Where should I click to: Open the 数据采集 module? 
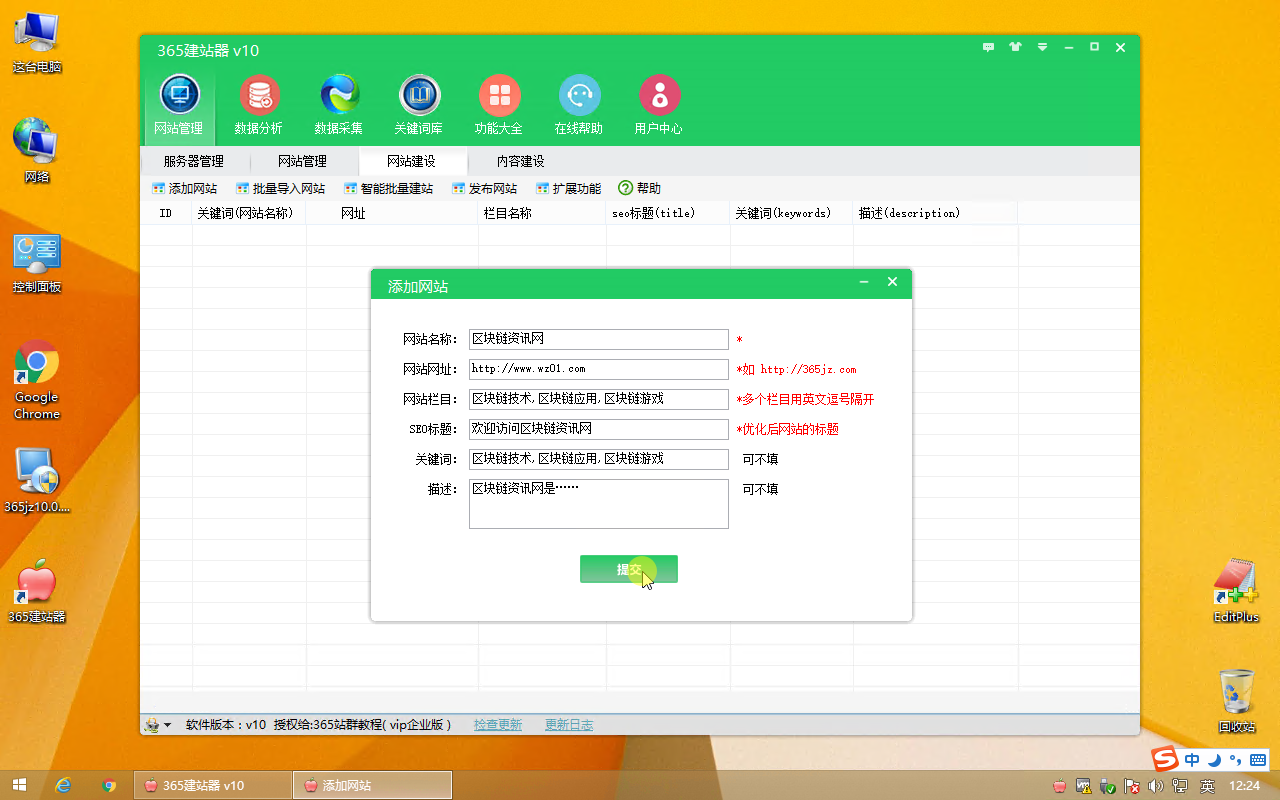coord(339,105)
